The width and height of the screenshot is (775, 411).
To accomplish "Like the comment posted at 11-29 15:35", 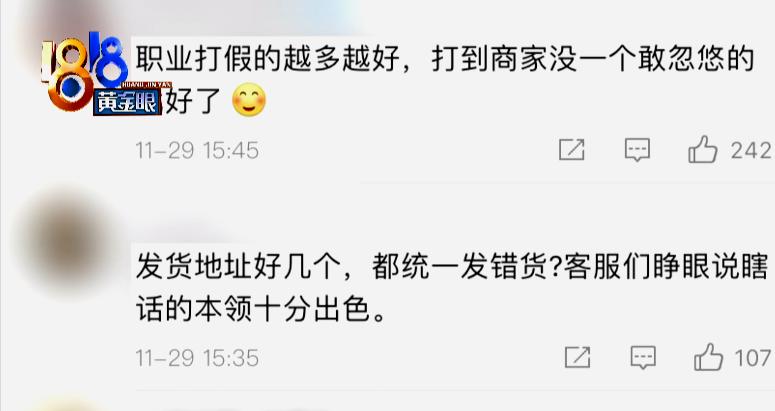I will pyautogui.click(x=708, y=357).
